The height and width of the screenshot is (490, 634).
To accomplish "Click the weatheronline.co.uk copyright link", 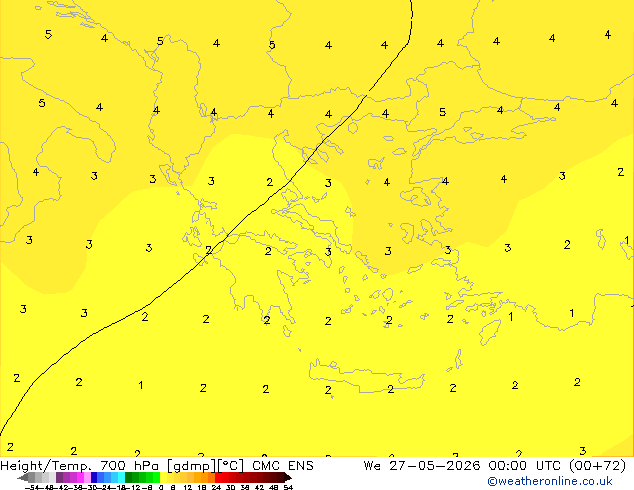I will pos(550,481).
